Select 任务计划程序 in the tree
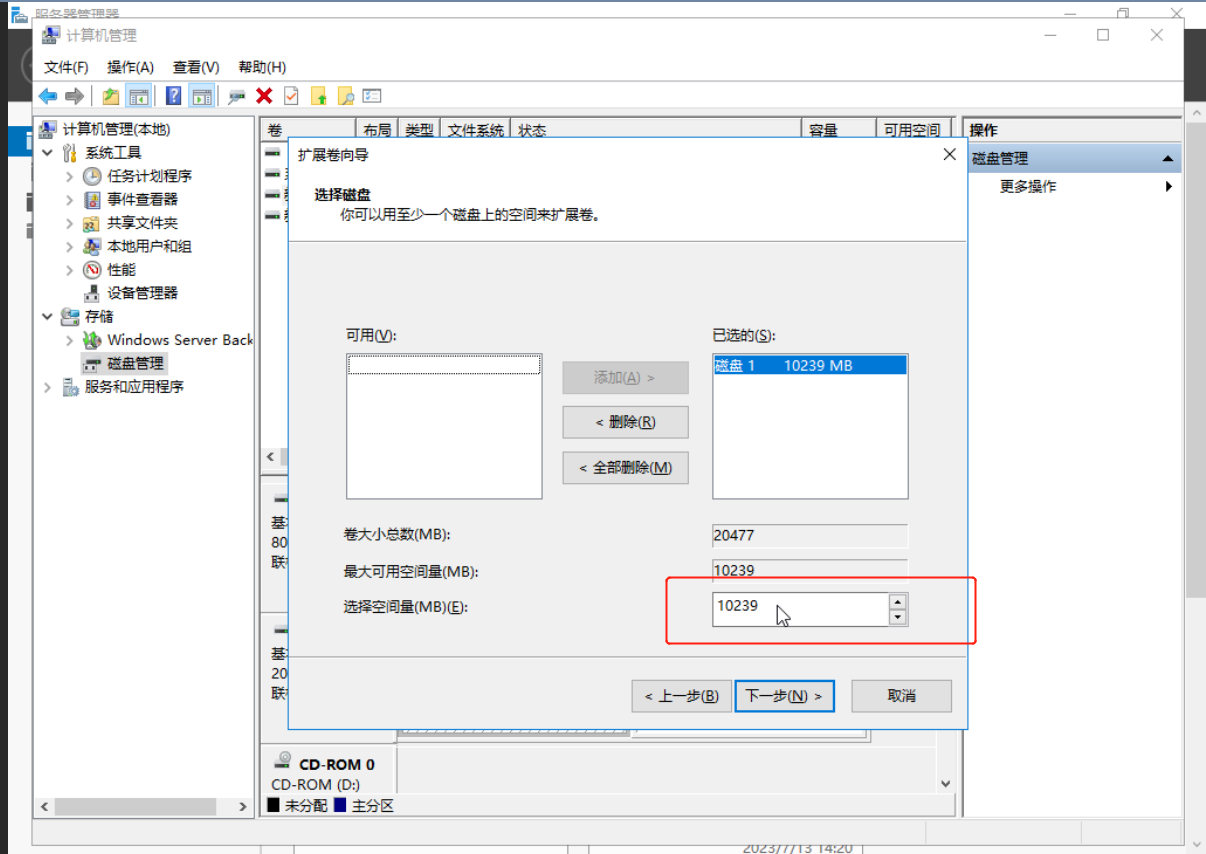This screenshot has width=1206, height=854. 150,175
